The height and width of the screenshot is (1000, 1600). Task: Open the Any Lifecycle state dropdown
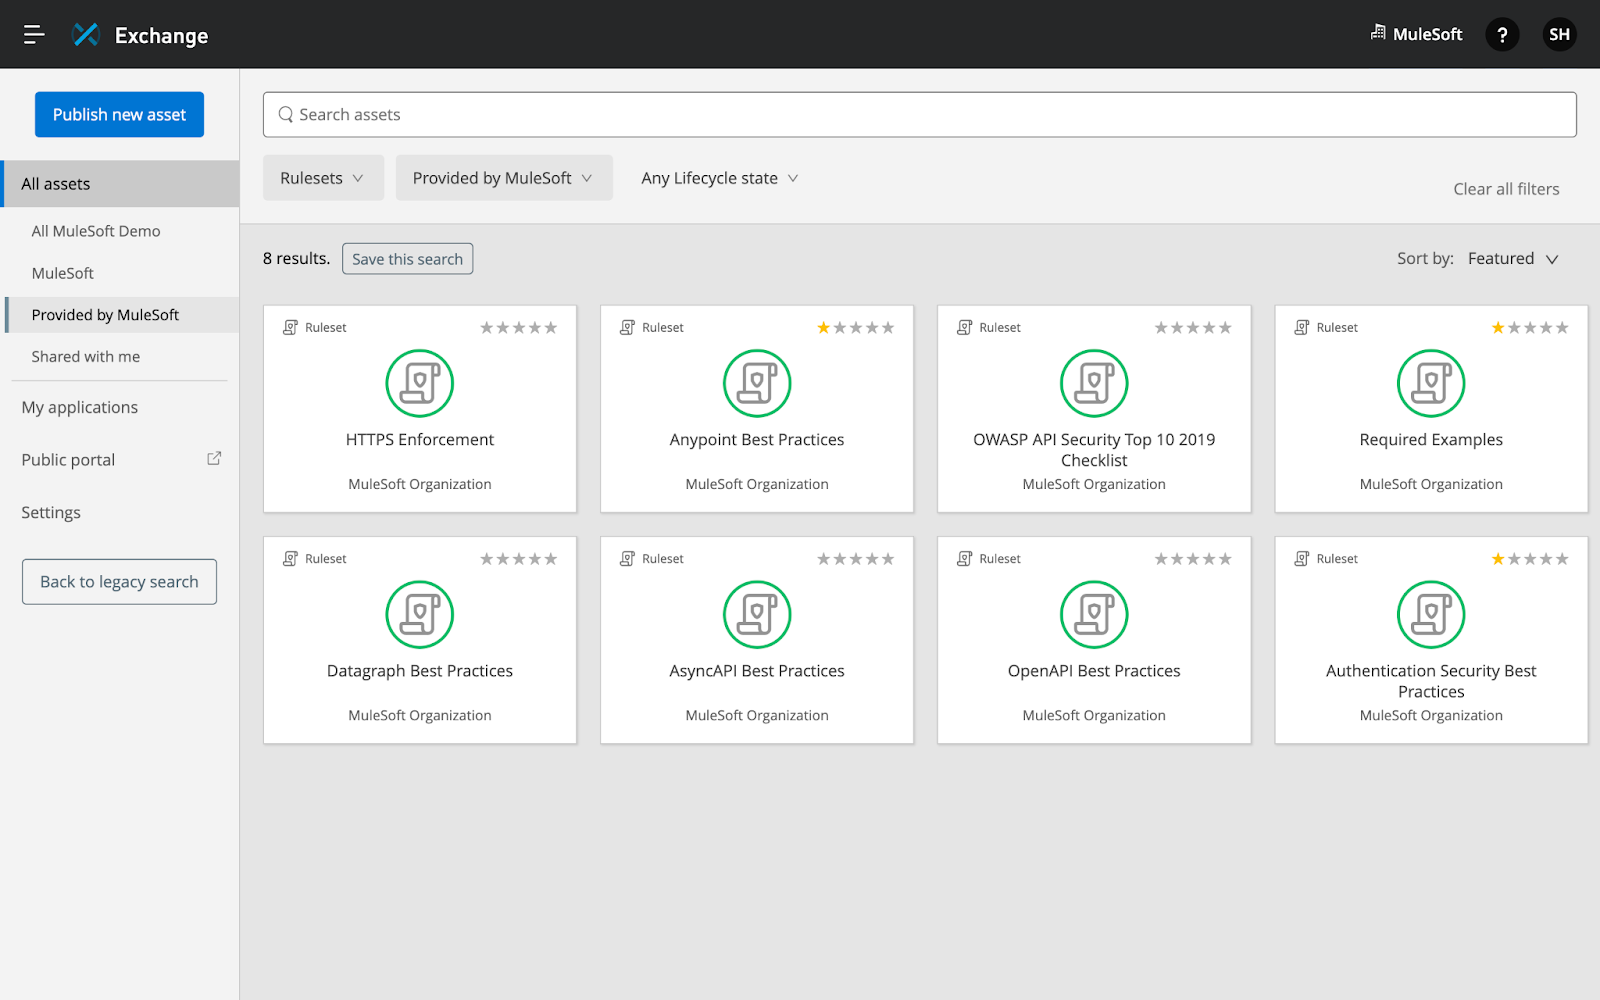(718, 177)
